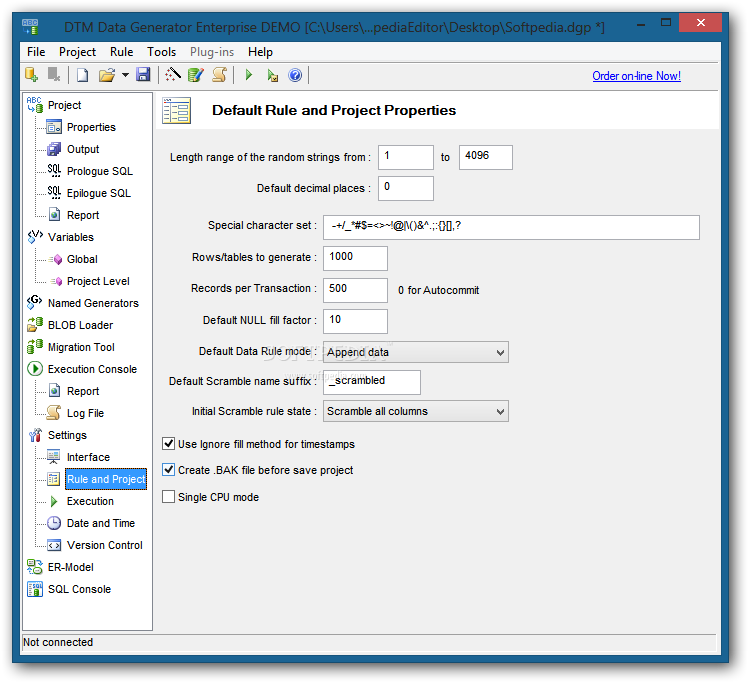Image resolution: width=749 pixels, height=683 pixels.
Task: Open the SQL Console page
Action: [x=79, y=588]
